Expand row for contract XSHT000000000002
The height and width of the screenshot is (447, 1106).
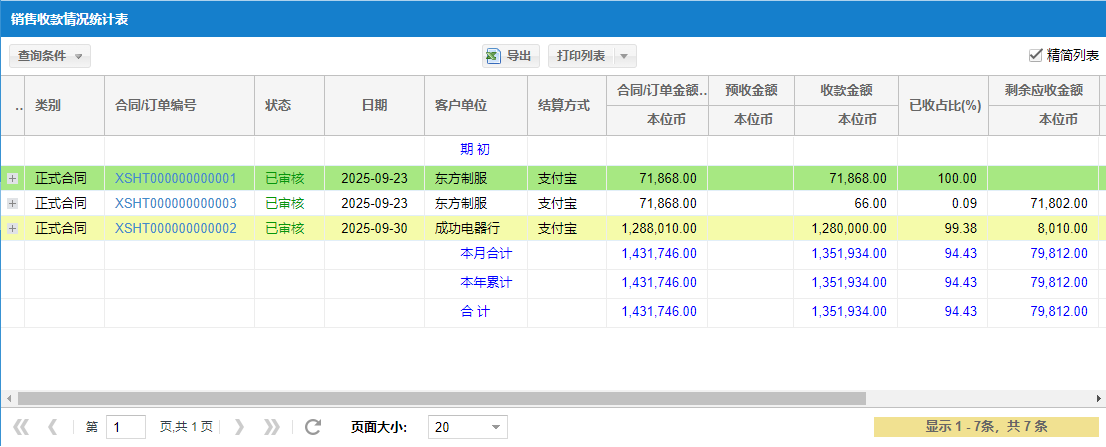click(x=13, y=228)
